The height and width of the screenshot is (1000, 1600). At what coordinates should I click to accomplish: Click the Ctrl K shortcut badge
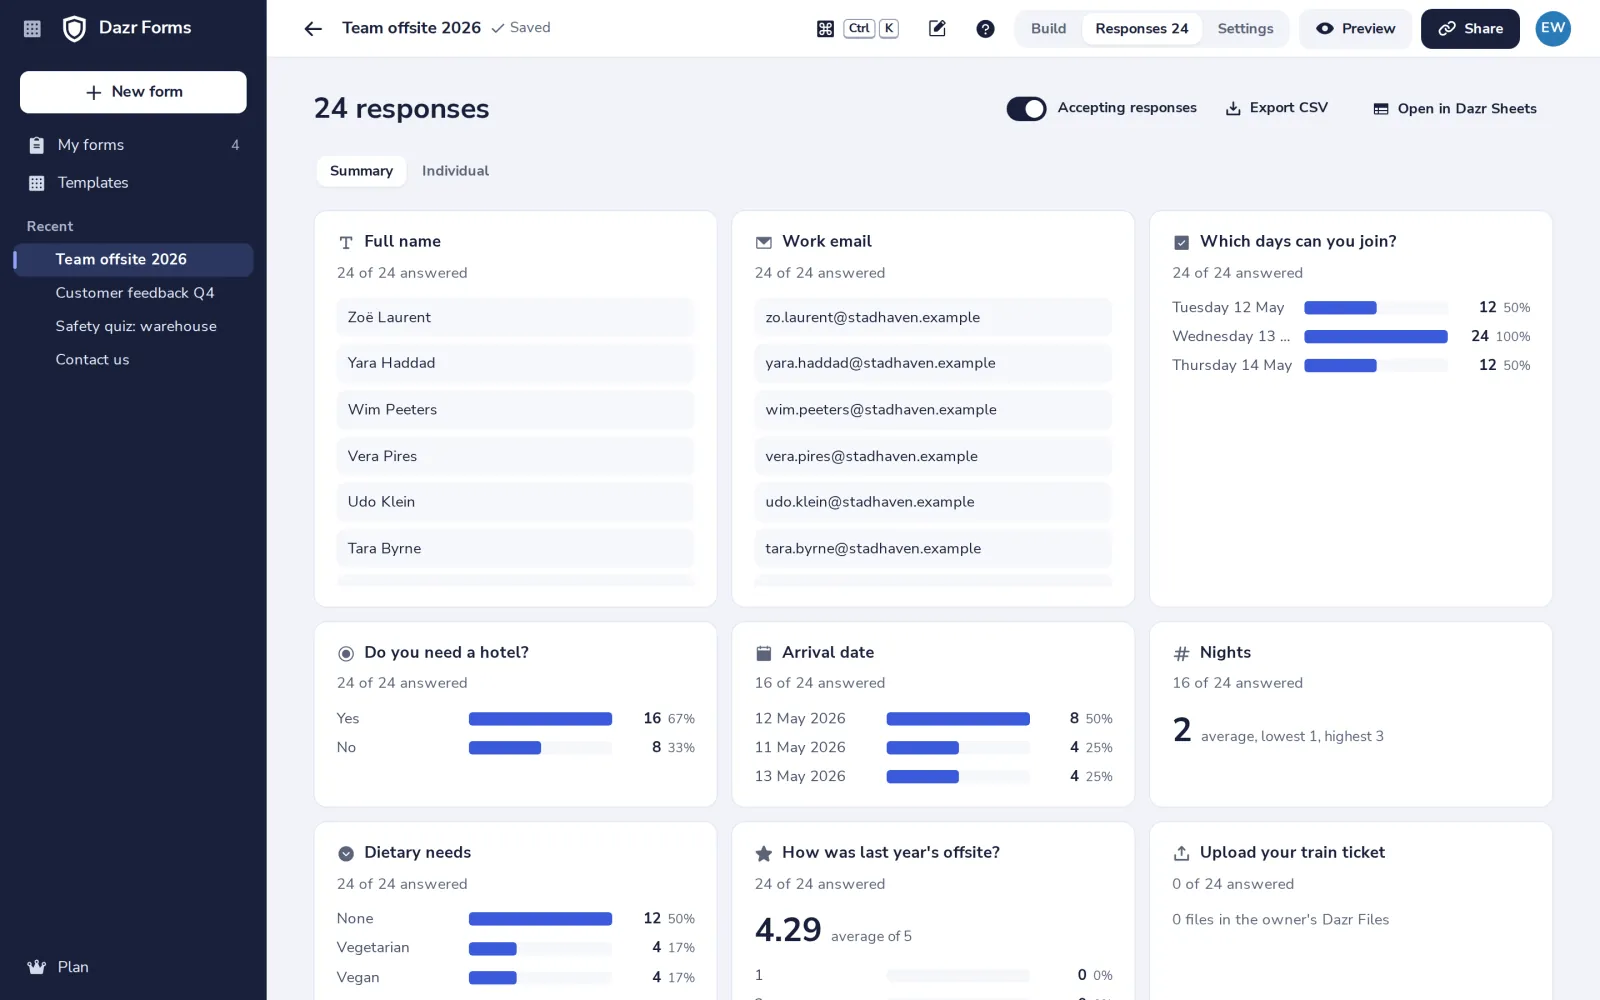click(x=871, y=29)
